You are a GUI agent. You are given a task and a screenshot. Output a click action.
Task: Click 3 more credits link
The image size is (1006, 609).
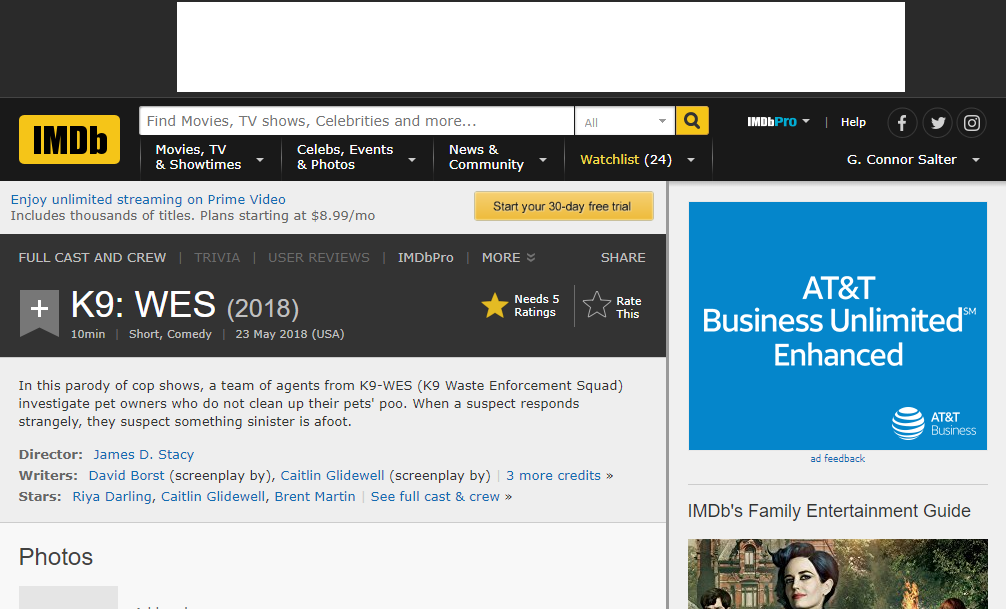[553, 476]
